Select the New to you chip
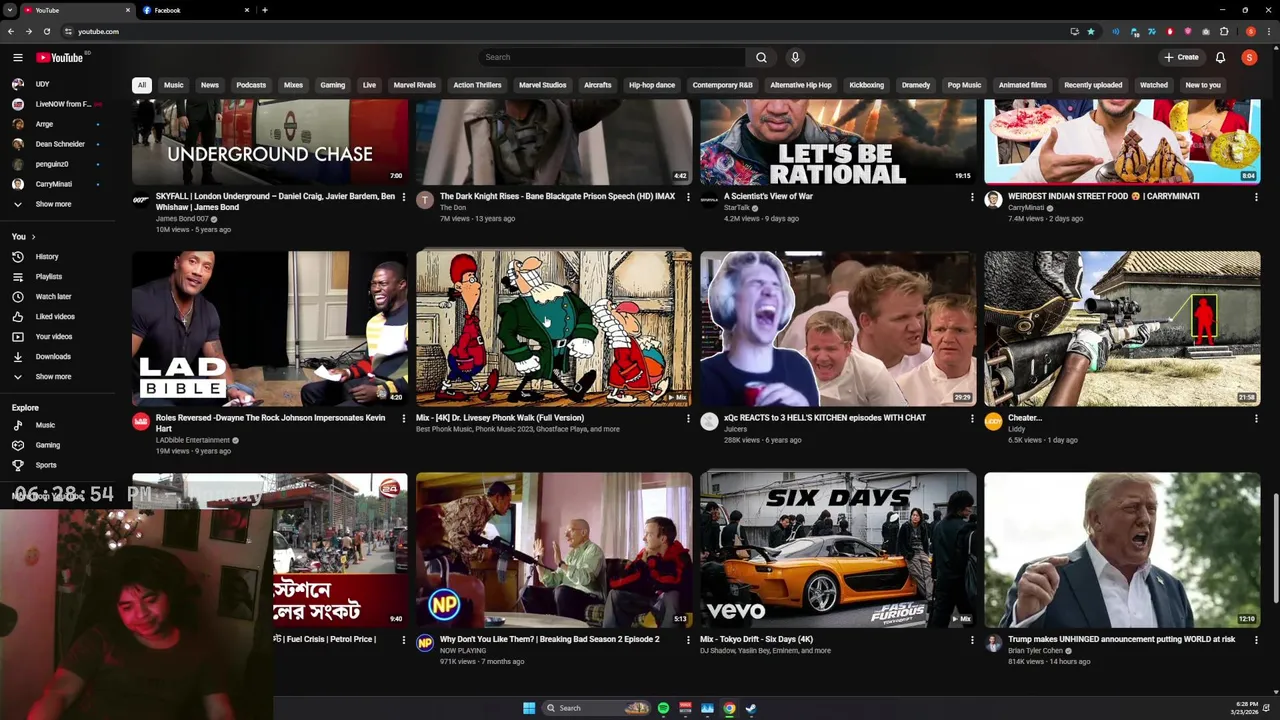Image resolution: width=1280 pixels, height=720 pixels. [1203, 85]
